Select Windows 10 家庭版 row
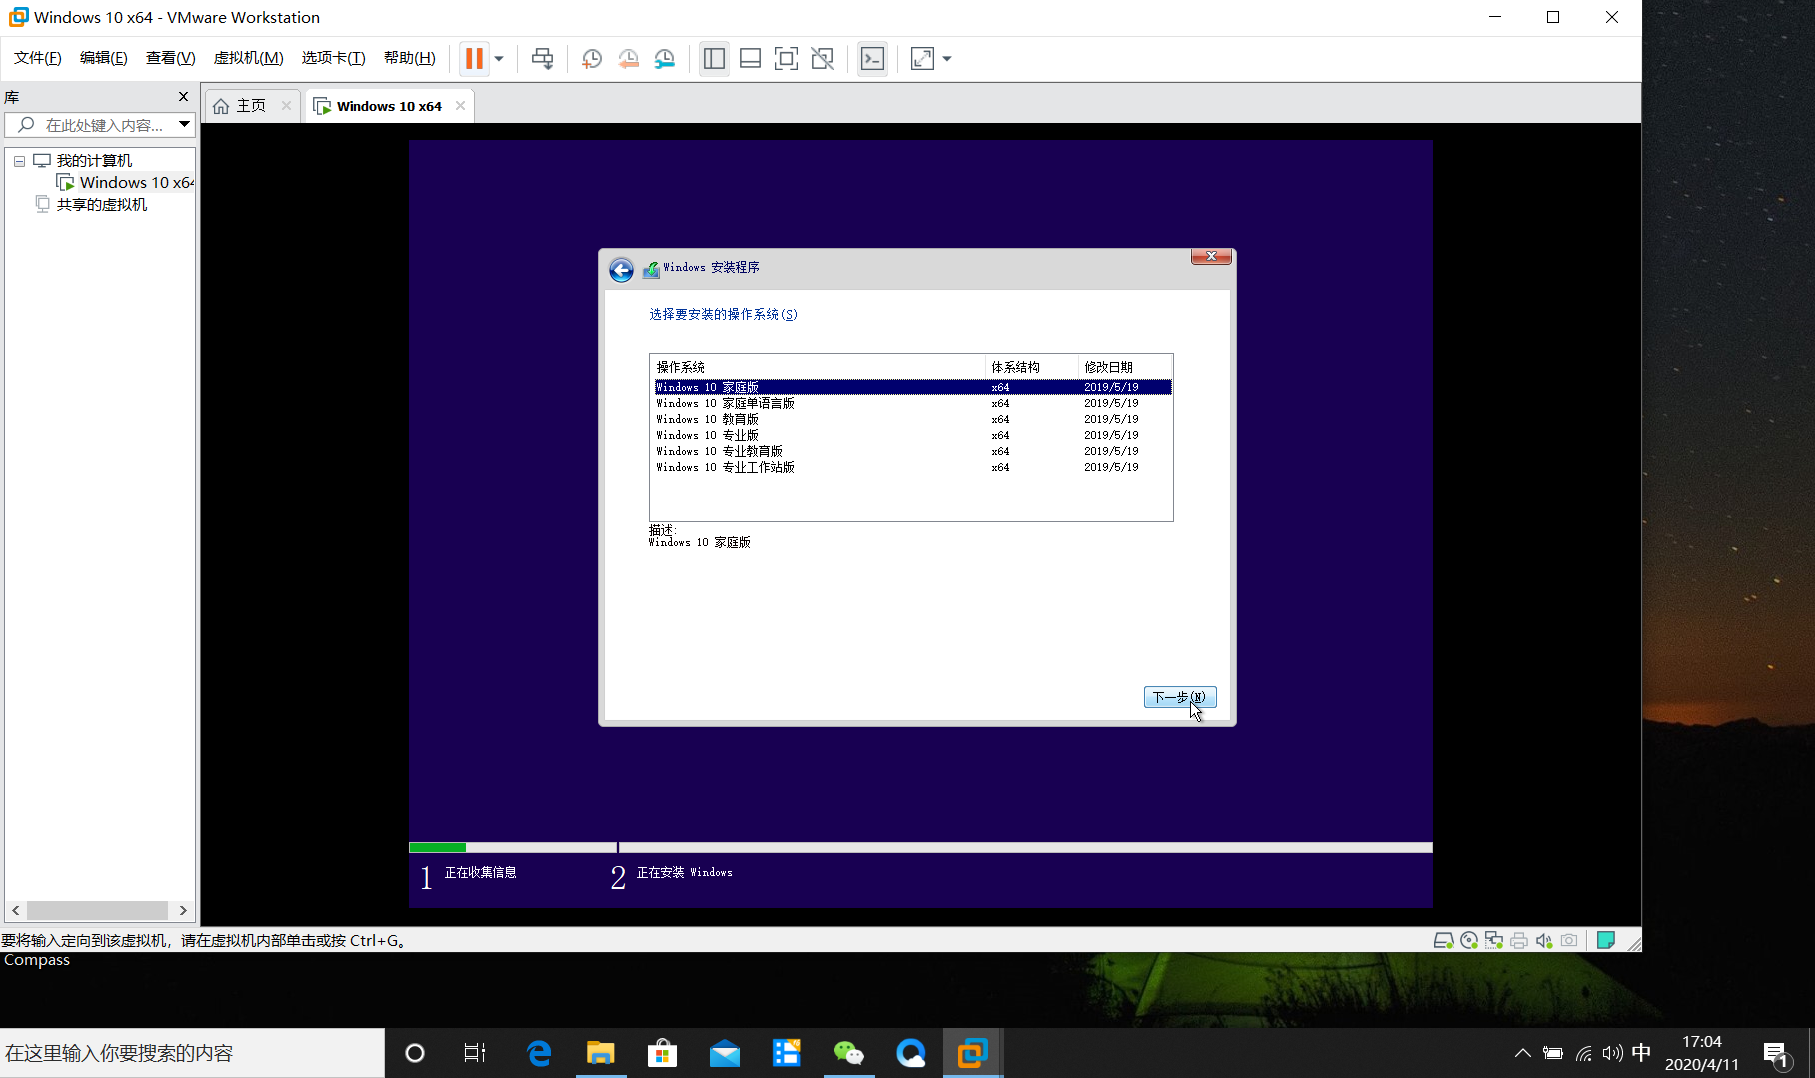Screen dimensions: 1815x1078 point(912,387)
